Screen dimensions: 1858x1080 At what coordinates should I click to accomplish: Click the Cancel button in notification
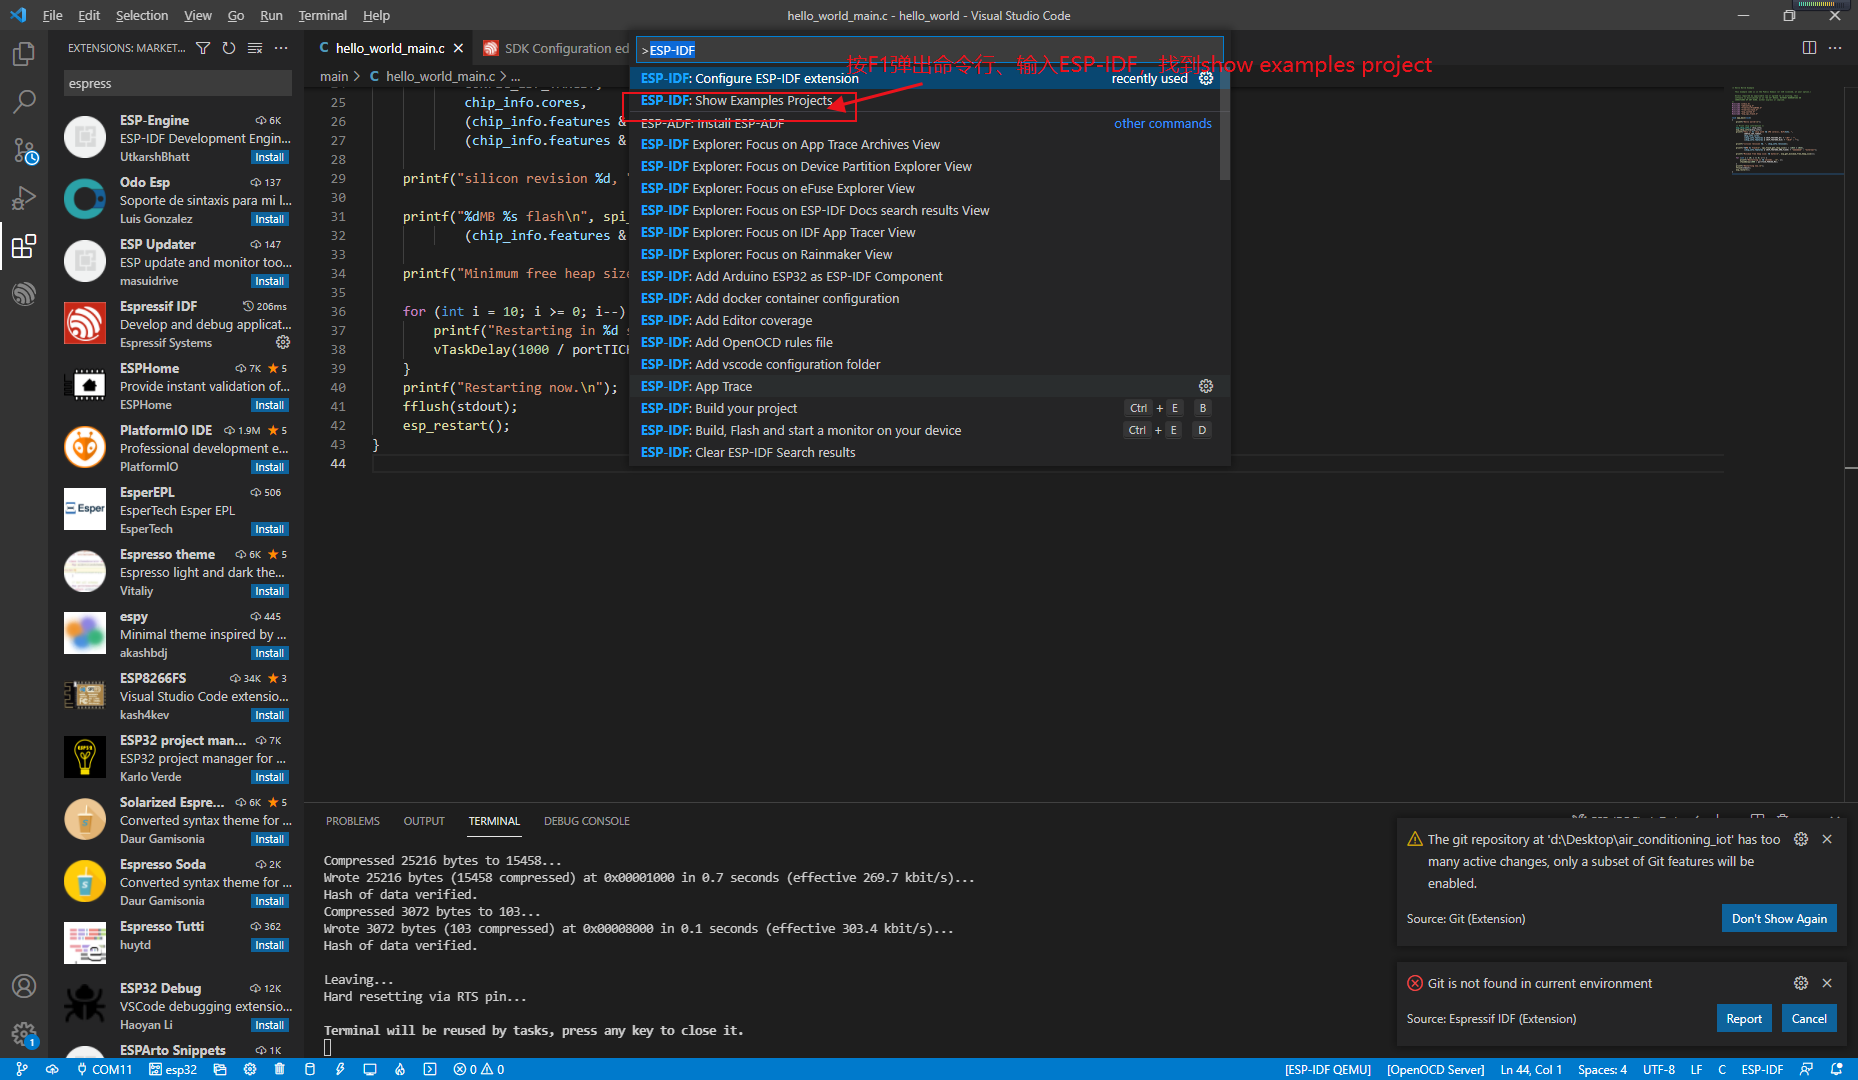pos(1809,1019)
